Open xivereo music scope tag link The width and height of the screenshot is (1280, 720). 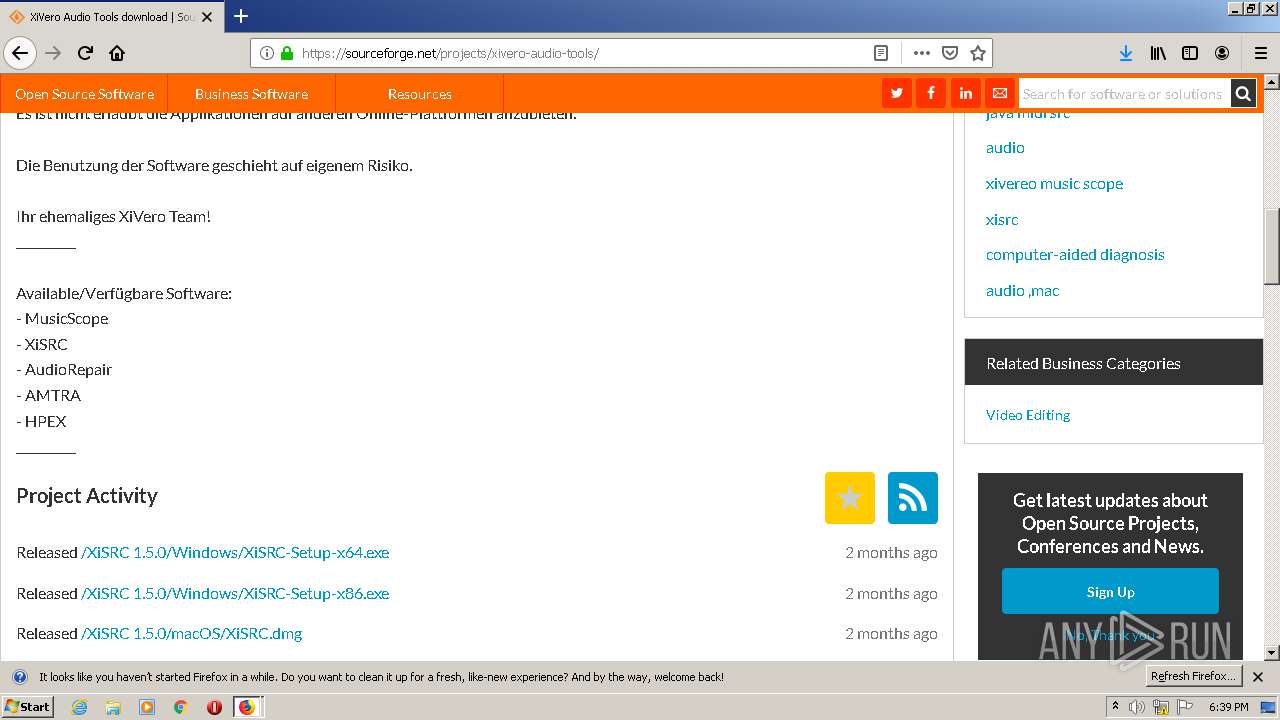click(x=1054, y=183)
